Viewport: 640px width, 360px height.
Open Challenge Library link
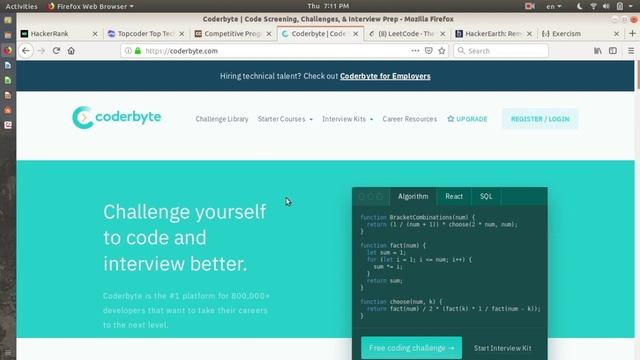point(222,119)
